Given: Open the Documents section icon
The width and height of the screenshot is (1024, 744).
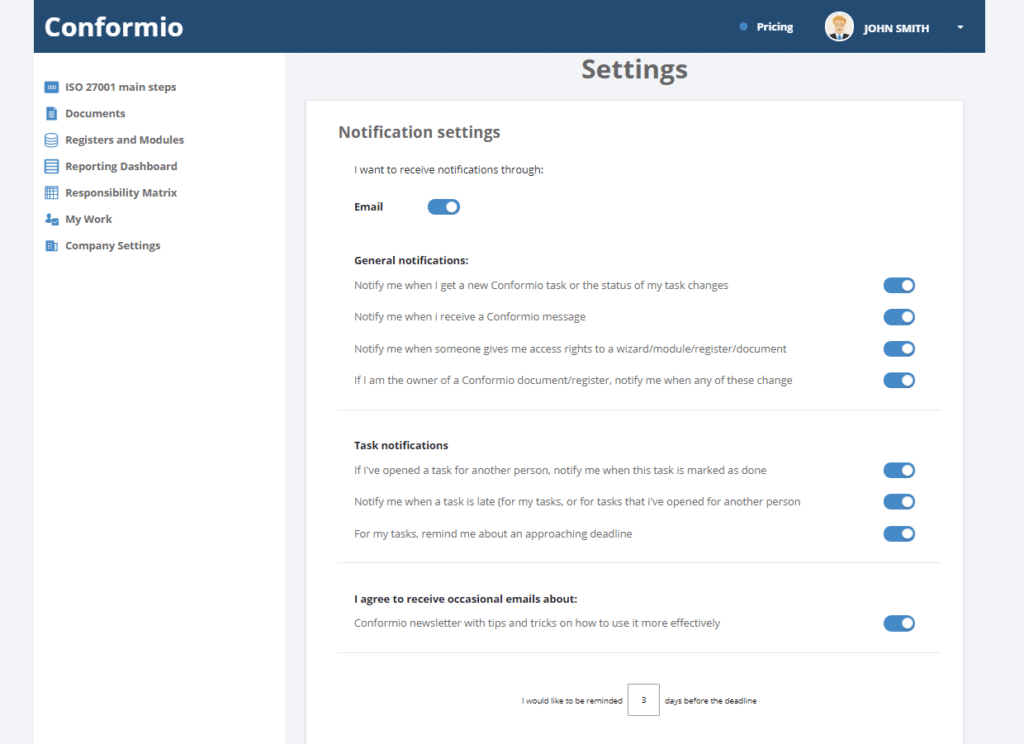Looking at the screenshot, I should 52,113.
